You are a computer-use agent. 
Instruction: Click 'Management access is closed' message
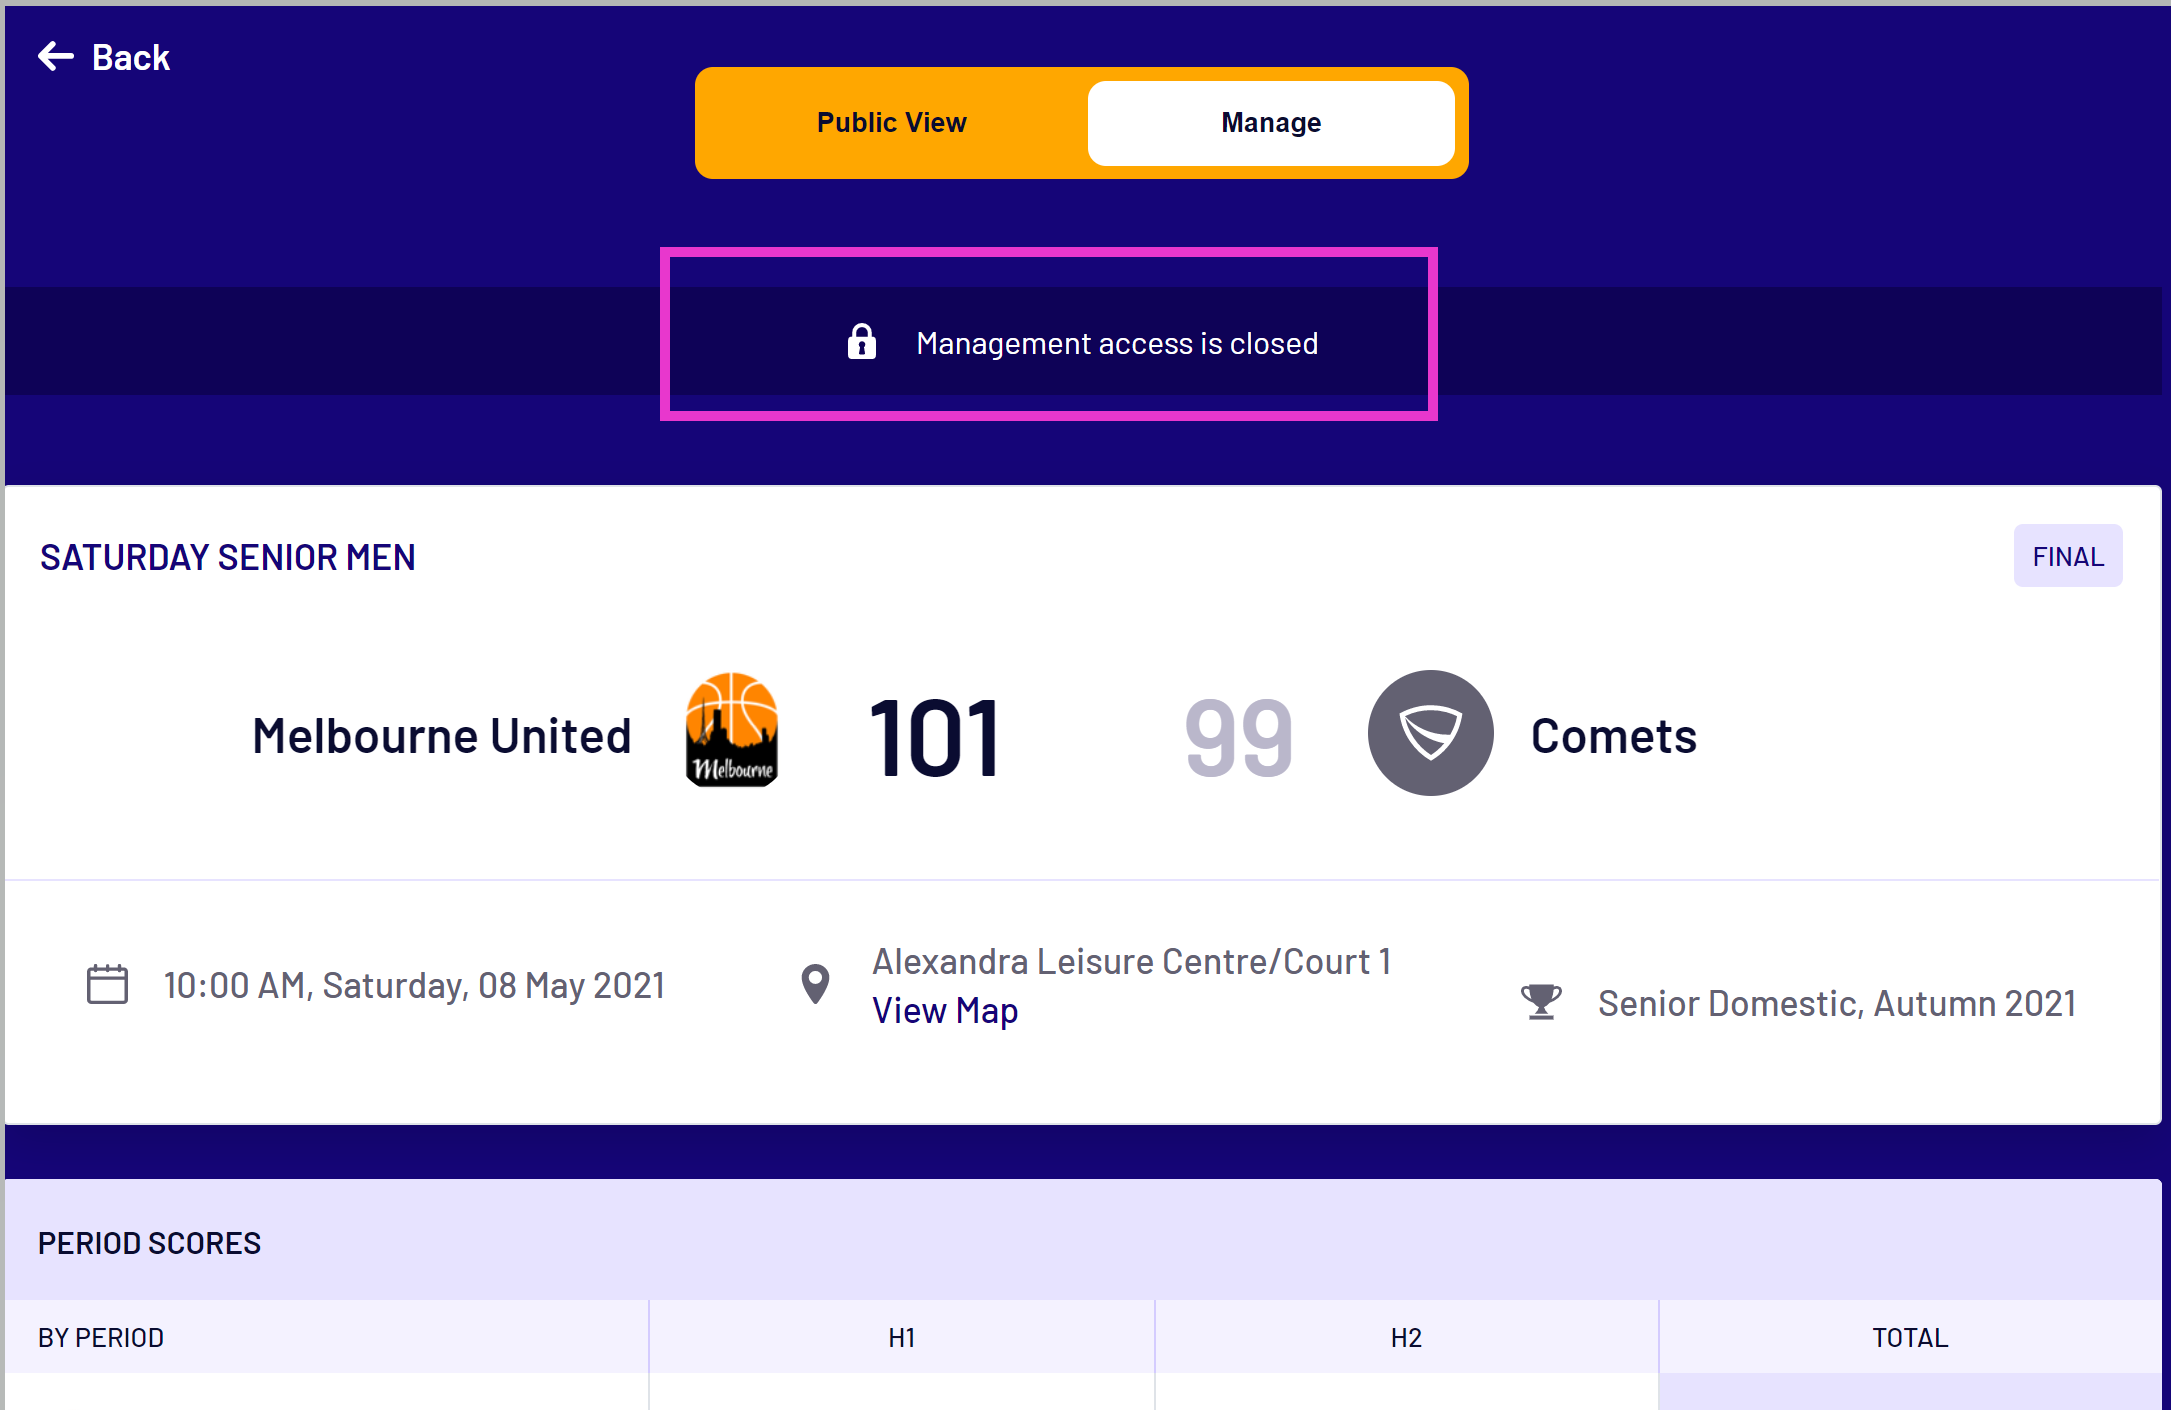click(1117, 343)
